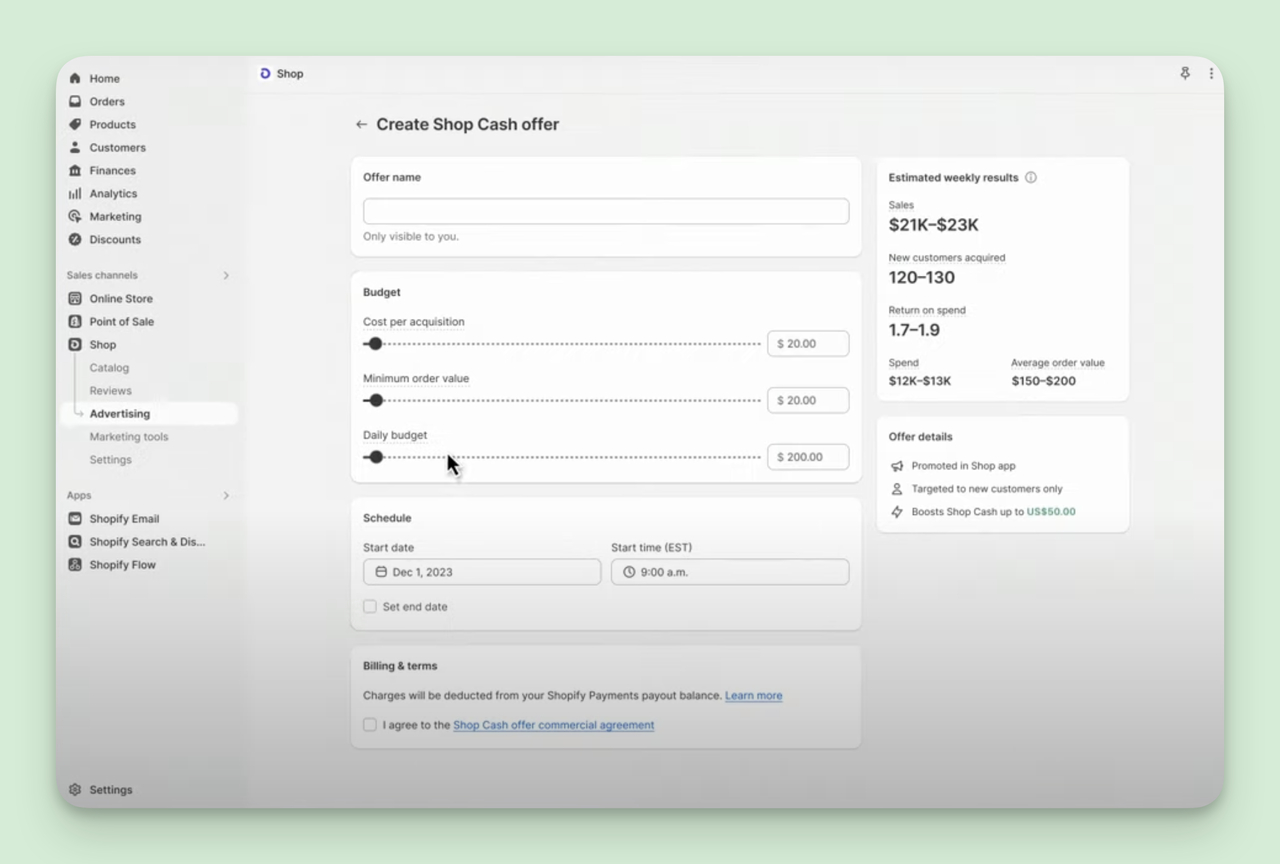Screen dimensions: 1280x864
Task: Click the Customers person icon
Action: (x=75, y=147)
